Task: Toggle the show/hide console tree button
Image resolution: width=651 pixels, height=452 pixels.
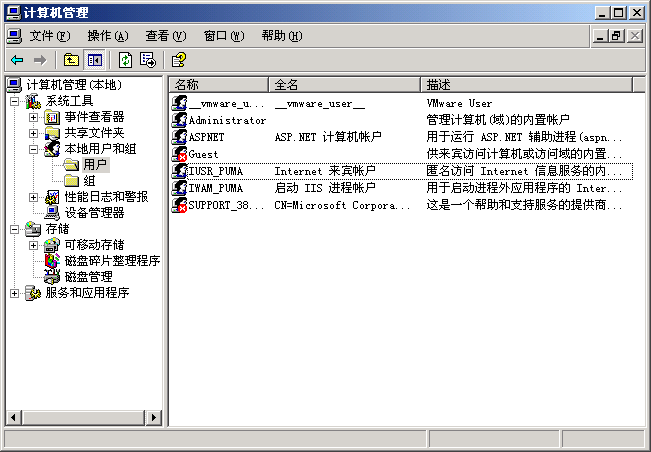Action: coord(94,60)
